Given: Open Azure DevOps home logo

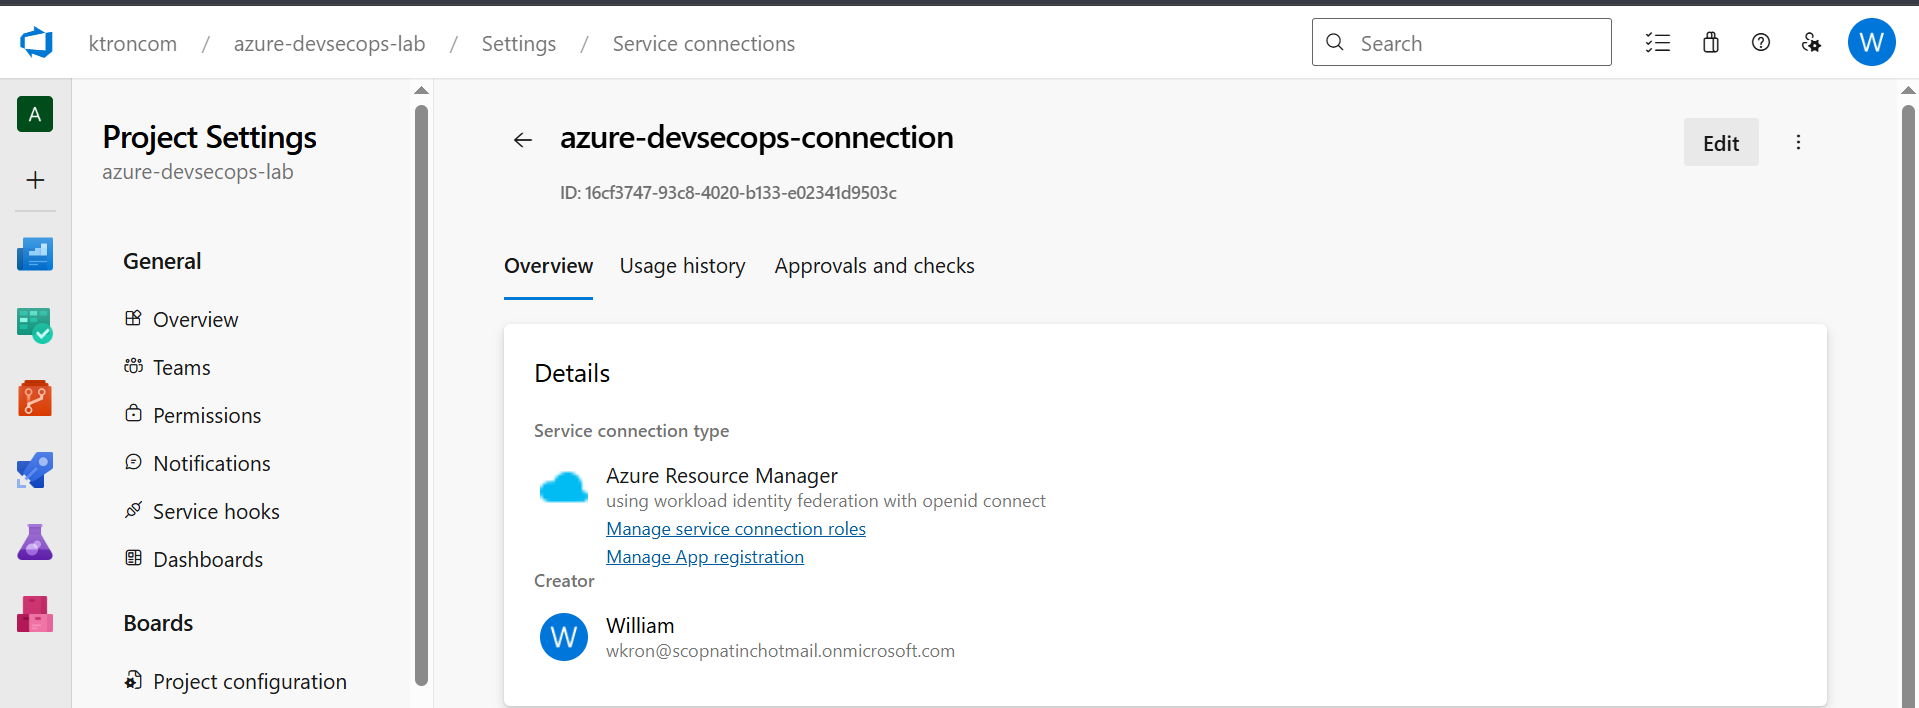Looking at the screenshot, I should [36, 43].
